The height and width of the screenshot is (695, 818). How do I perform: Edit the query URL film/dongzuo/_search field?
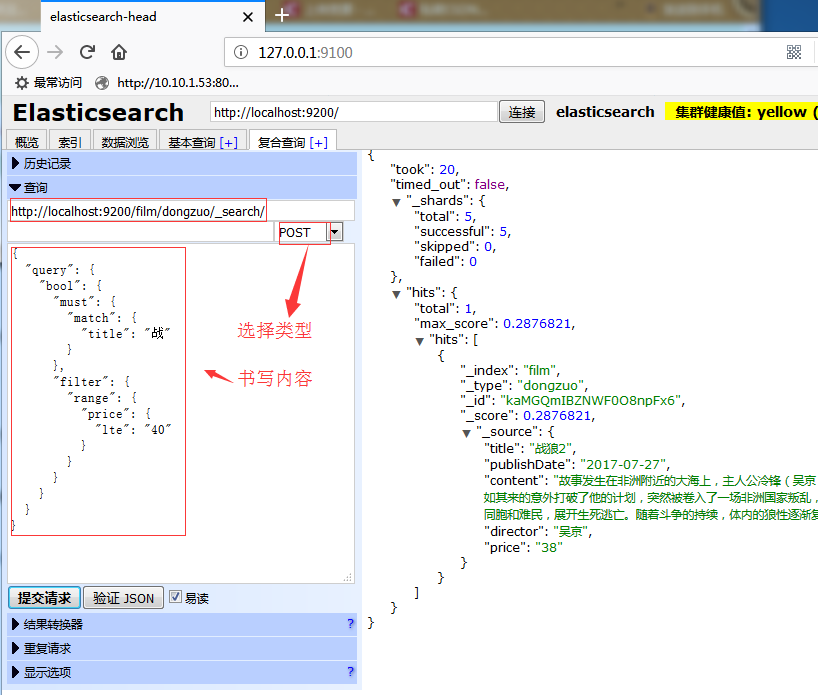tap(182, 211)
